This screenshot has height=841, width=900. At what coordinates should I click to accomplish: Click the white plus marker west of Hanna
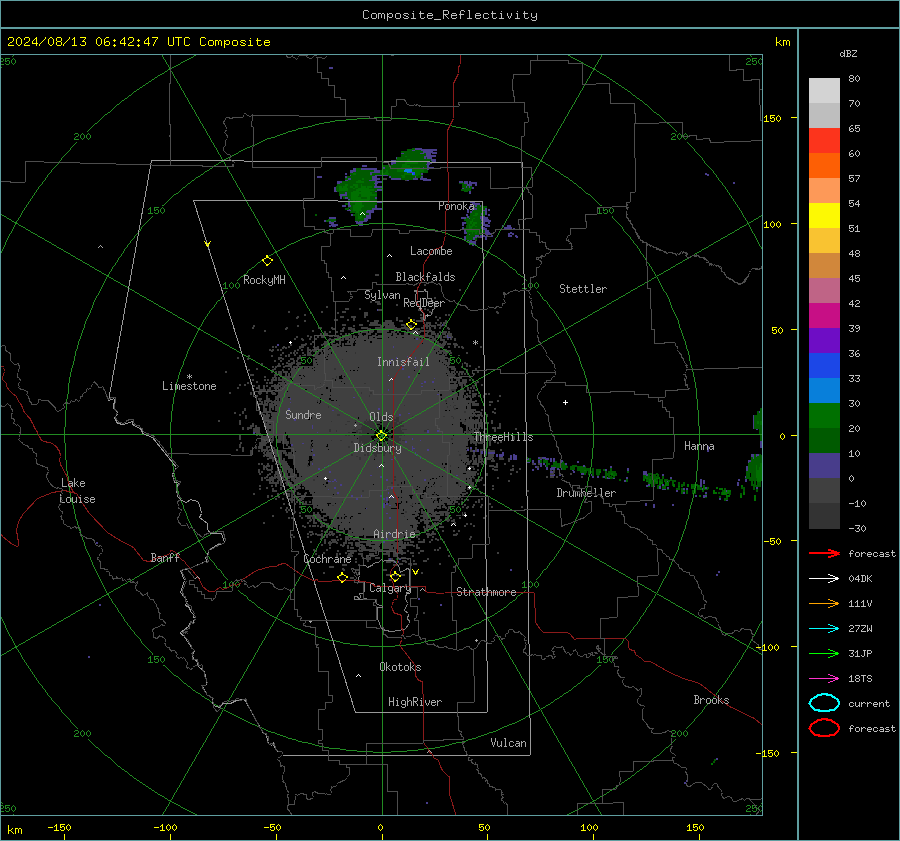click(565, 402)
